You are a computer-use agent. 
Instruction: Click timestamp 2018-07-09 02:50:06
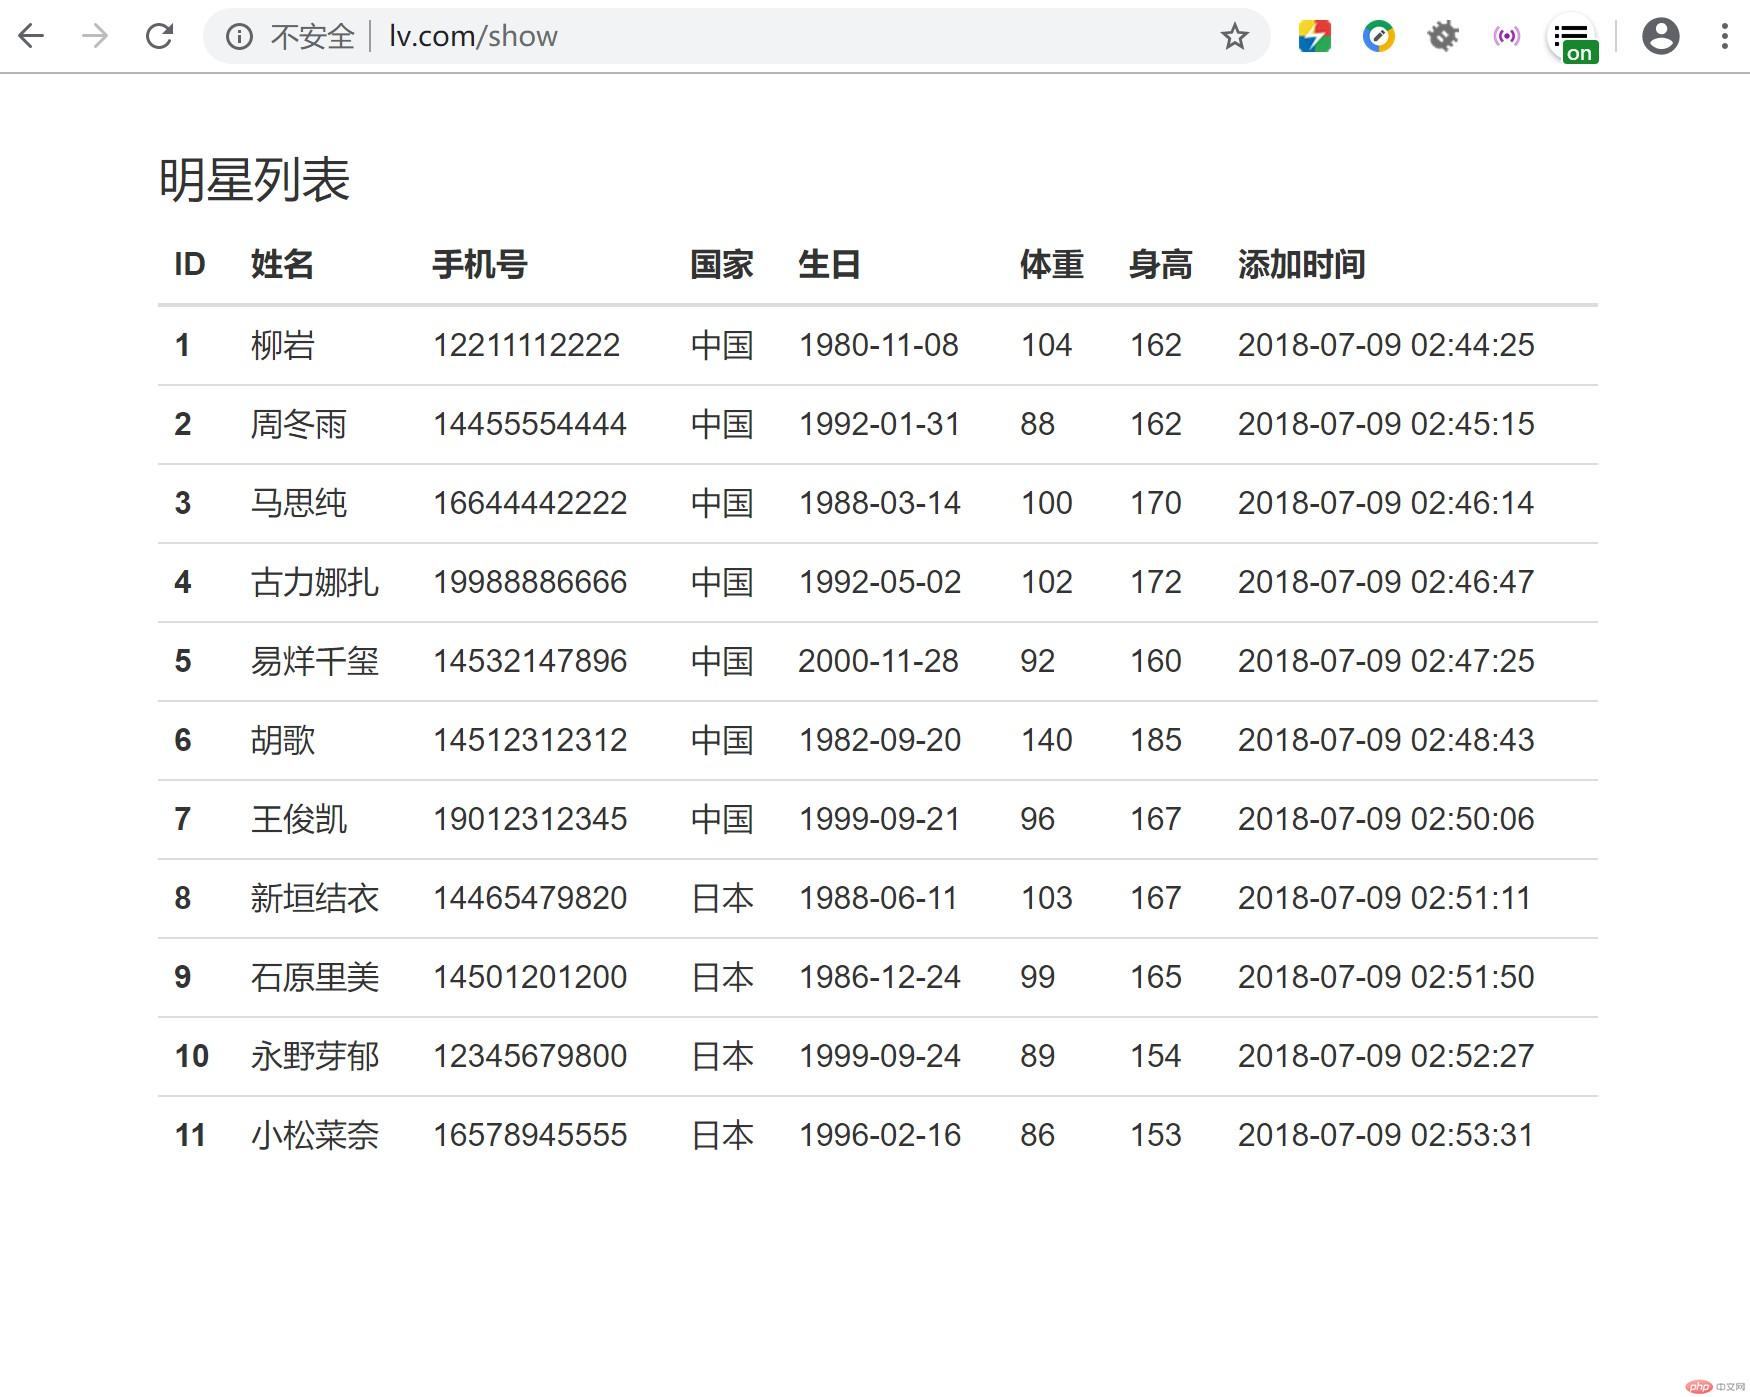tap(1385, 819)
